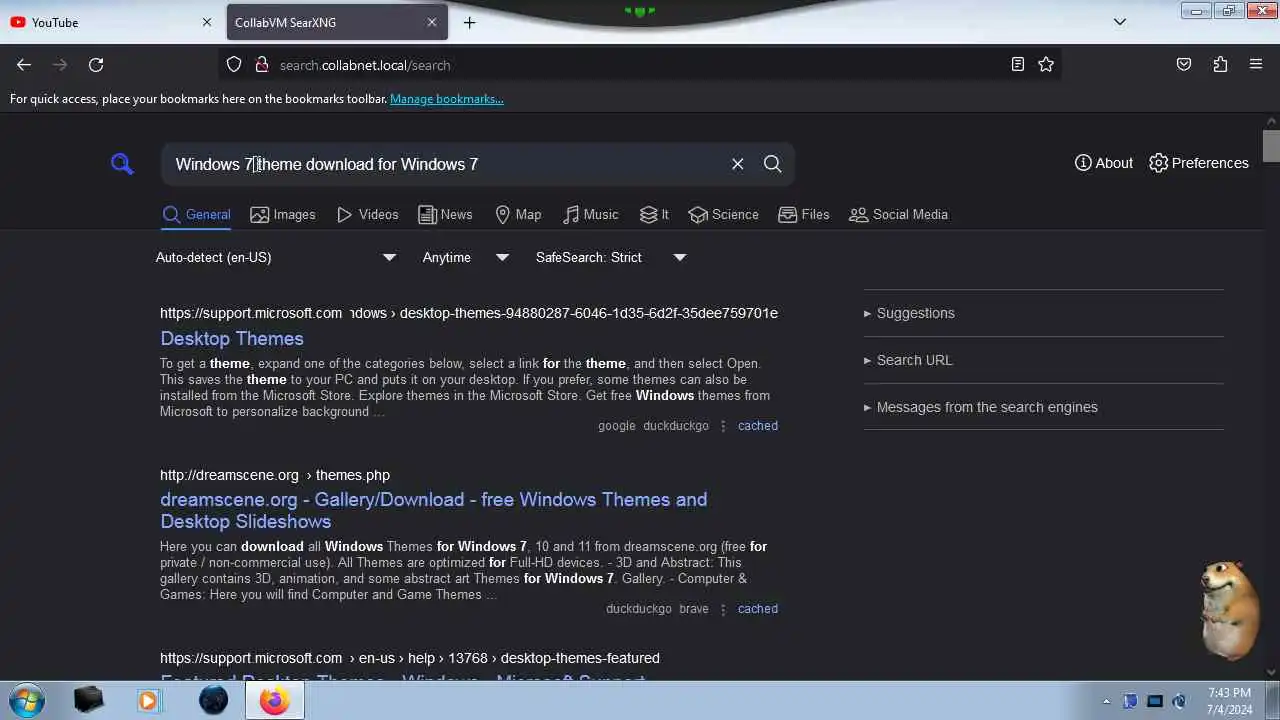The height and width of the screenshot is (720, 1280).
Task: Open dreamscene.org Gallery/Download result
Action: 433,510
